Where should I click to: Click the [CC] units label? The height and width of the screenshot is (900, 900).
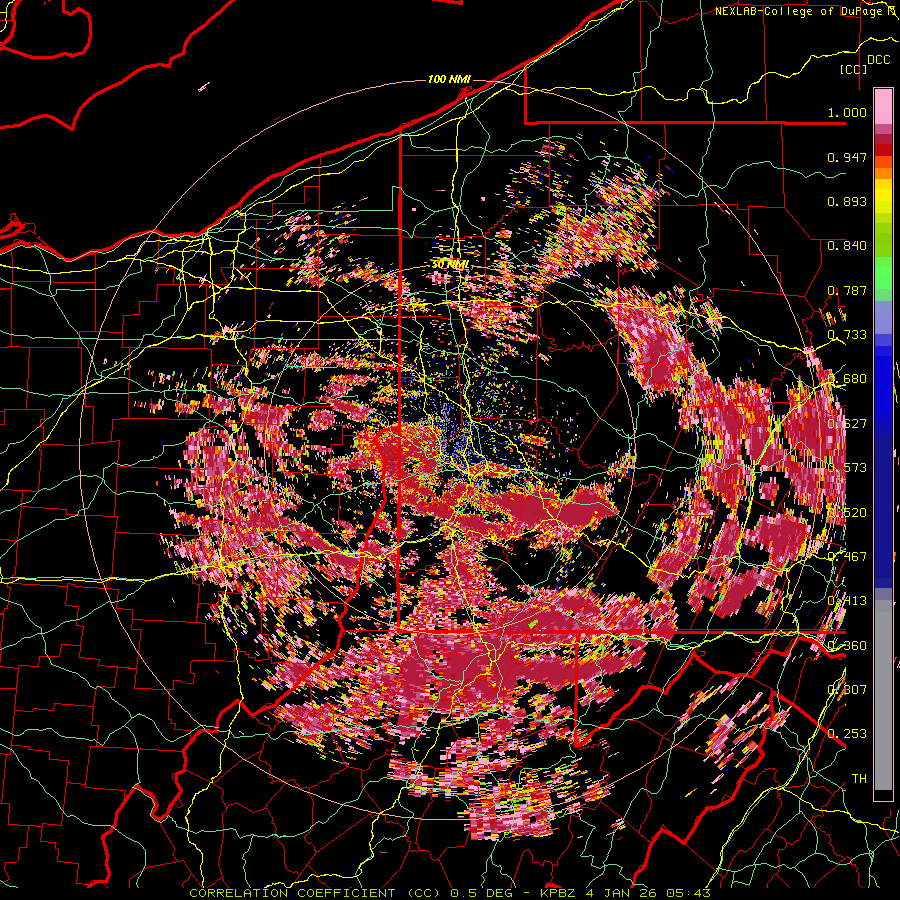[x=854, y=69]
